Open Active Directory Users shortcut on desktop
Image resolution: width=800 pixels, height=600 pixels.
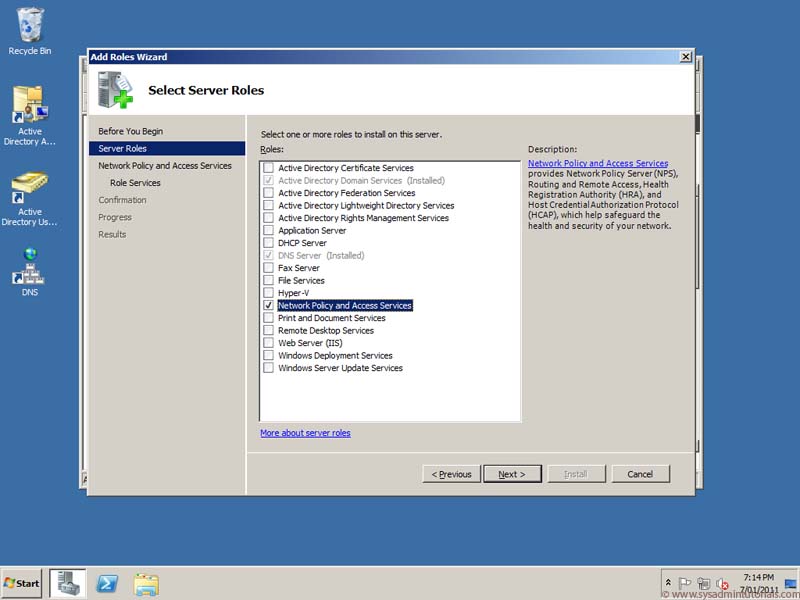coord(30,198)
